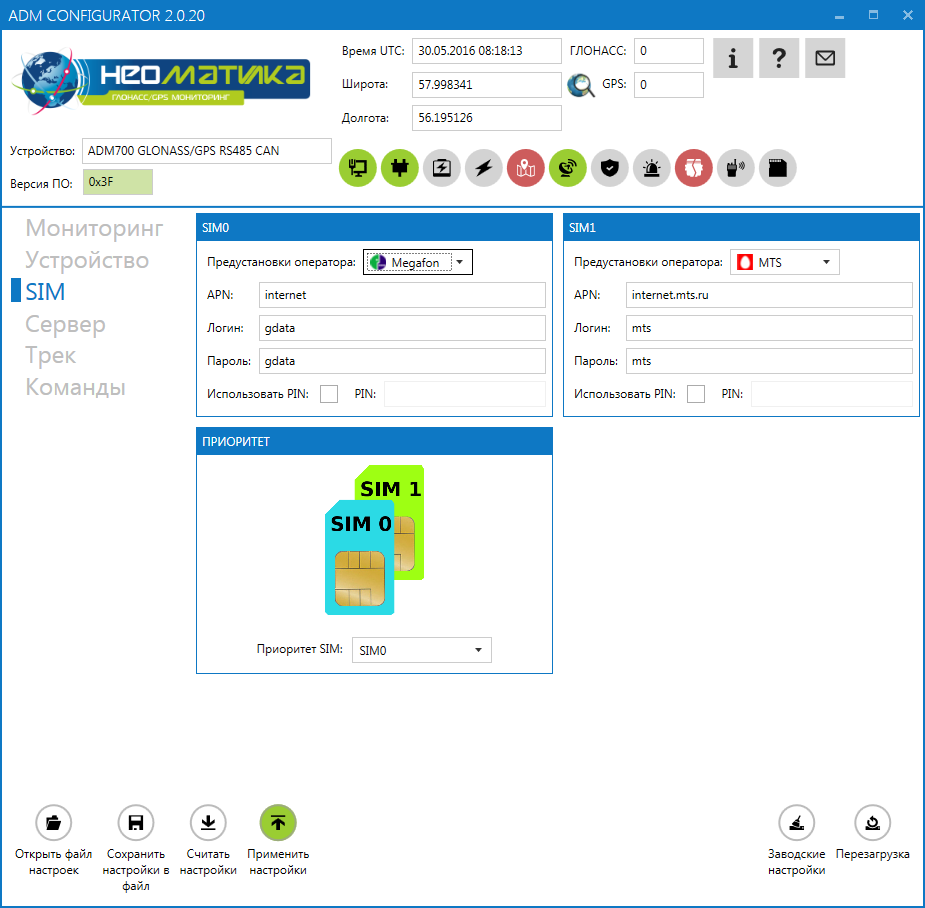
Task: Open the 'Сервер' section
Action: 65,324
